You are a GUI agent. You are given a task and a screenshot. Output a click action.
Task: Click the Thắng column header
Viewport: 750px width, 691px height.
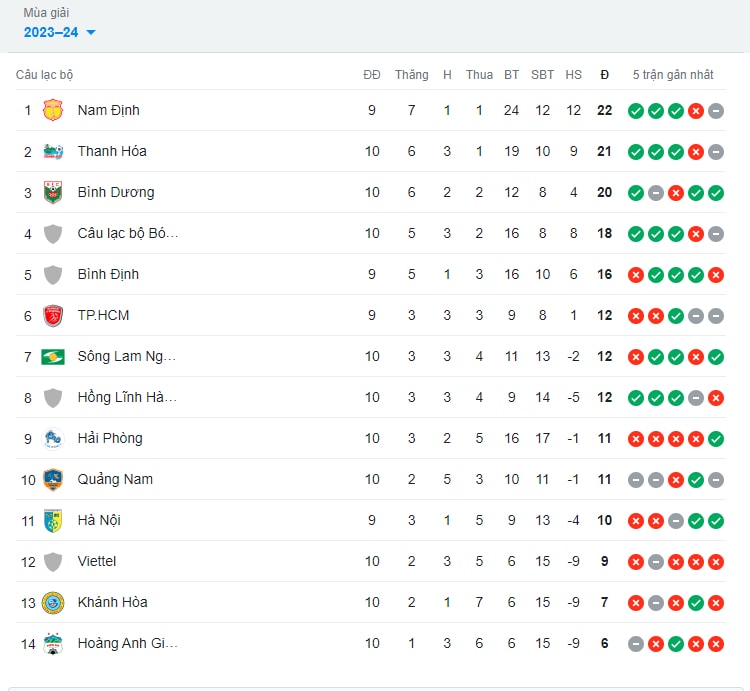pyautogui.click(x=412, y=75)
